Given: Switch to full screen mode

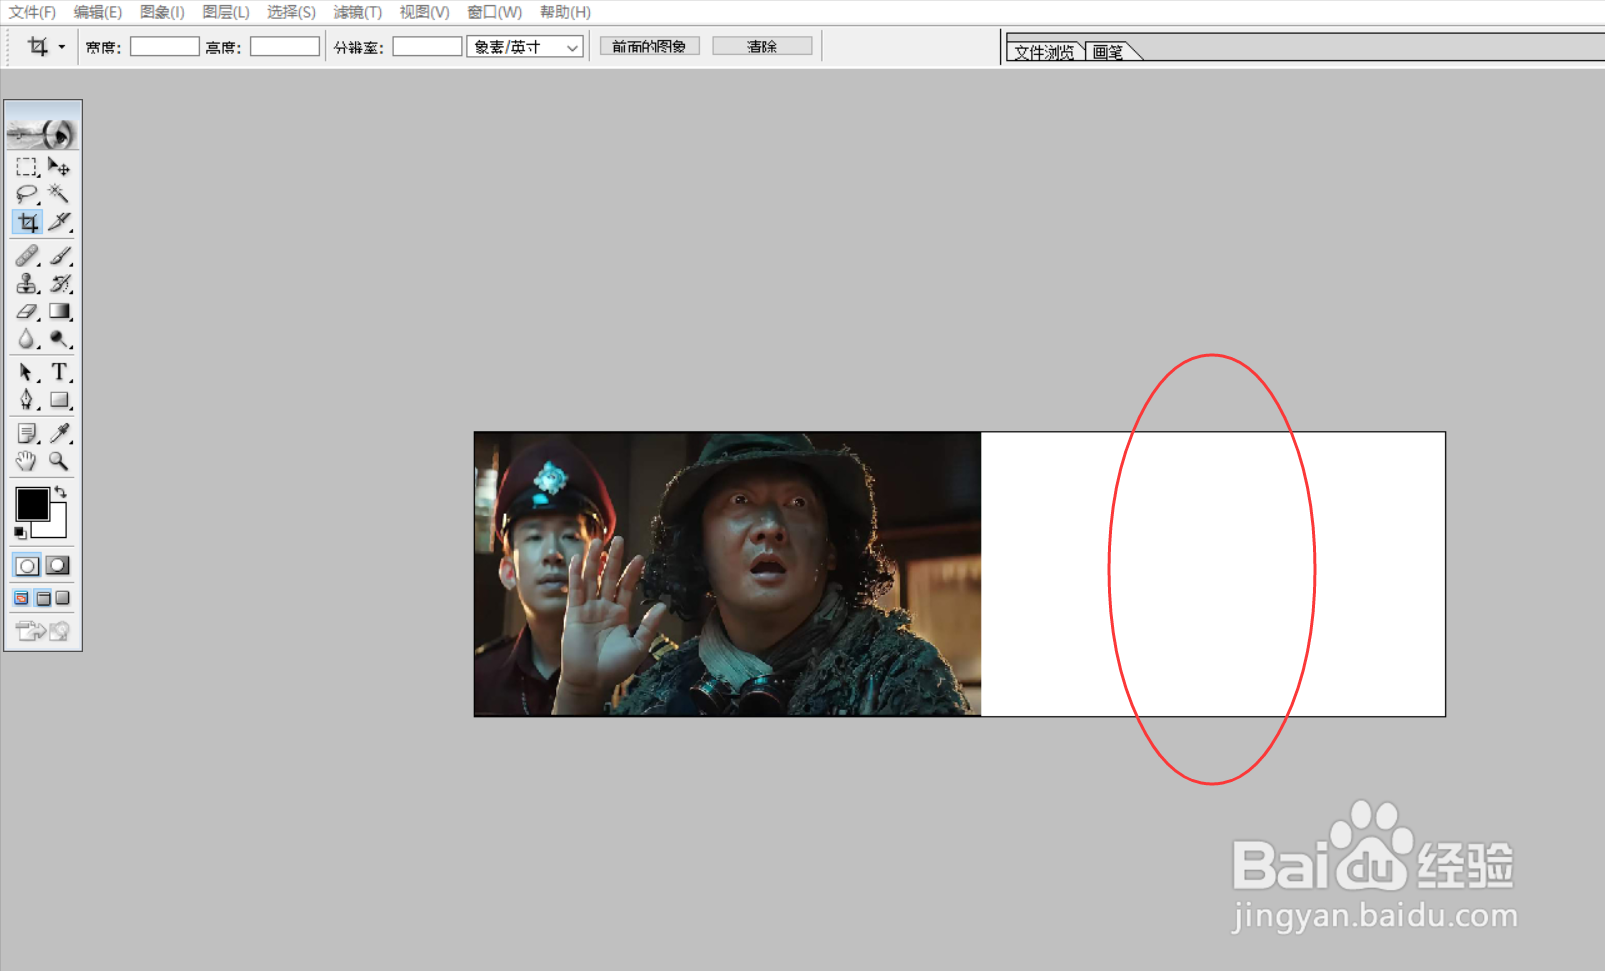Looking at the screenshot, I should click(x=63, y=598).
